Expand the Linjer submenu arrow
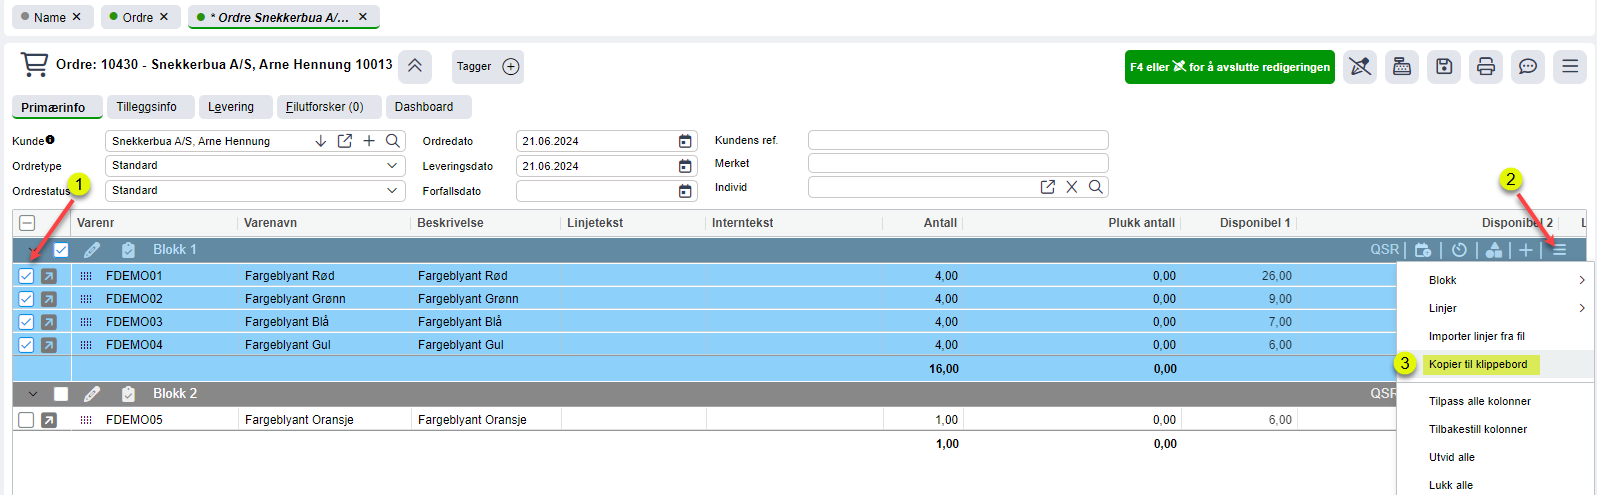 pos(1581,308)
